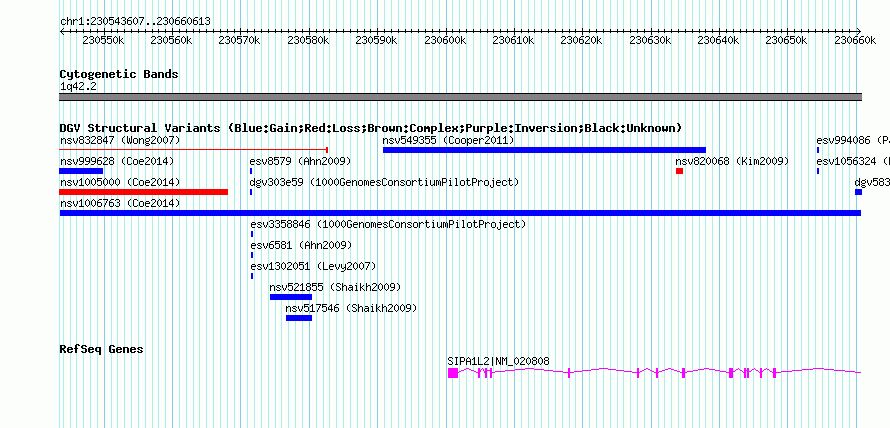
Task: Click the 230620k ruler tick label
Action: tap(581, 40)
